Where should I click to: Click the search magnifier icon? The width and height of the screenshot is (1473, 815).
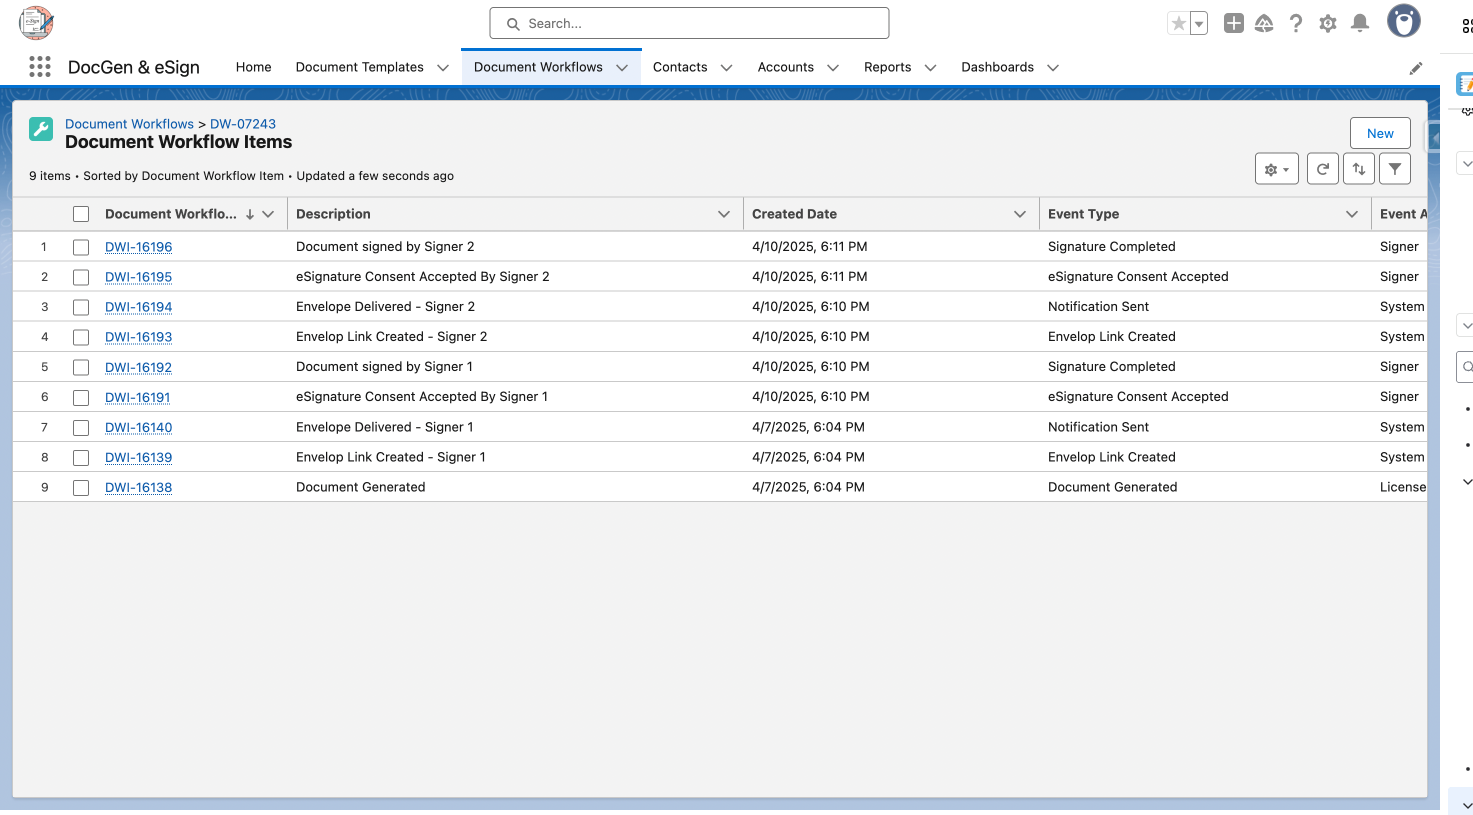(513, 24)
